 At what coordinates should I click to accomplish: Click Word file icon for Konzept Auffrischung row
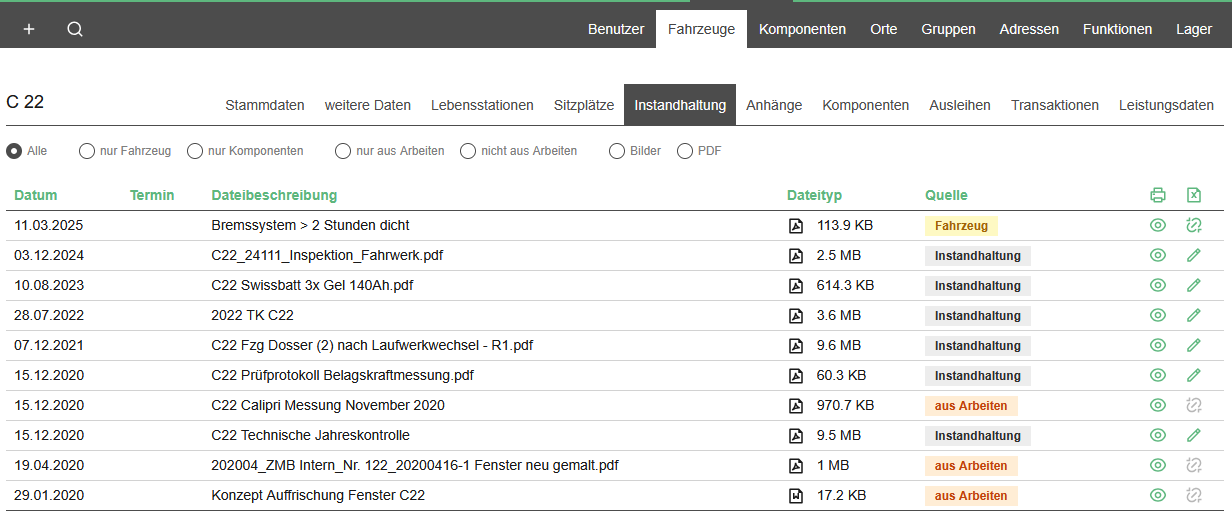pyautogui.click(x=796, y=495)
